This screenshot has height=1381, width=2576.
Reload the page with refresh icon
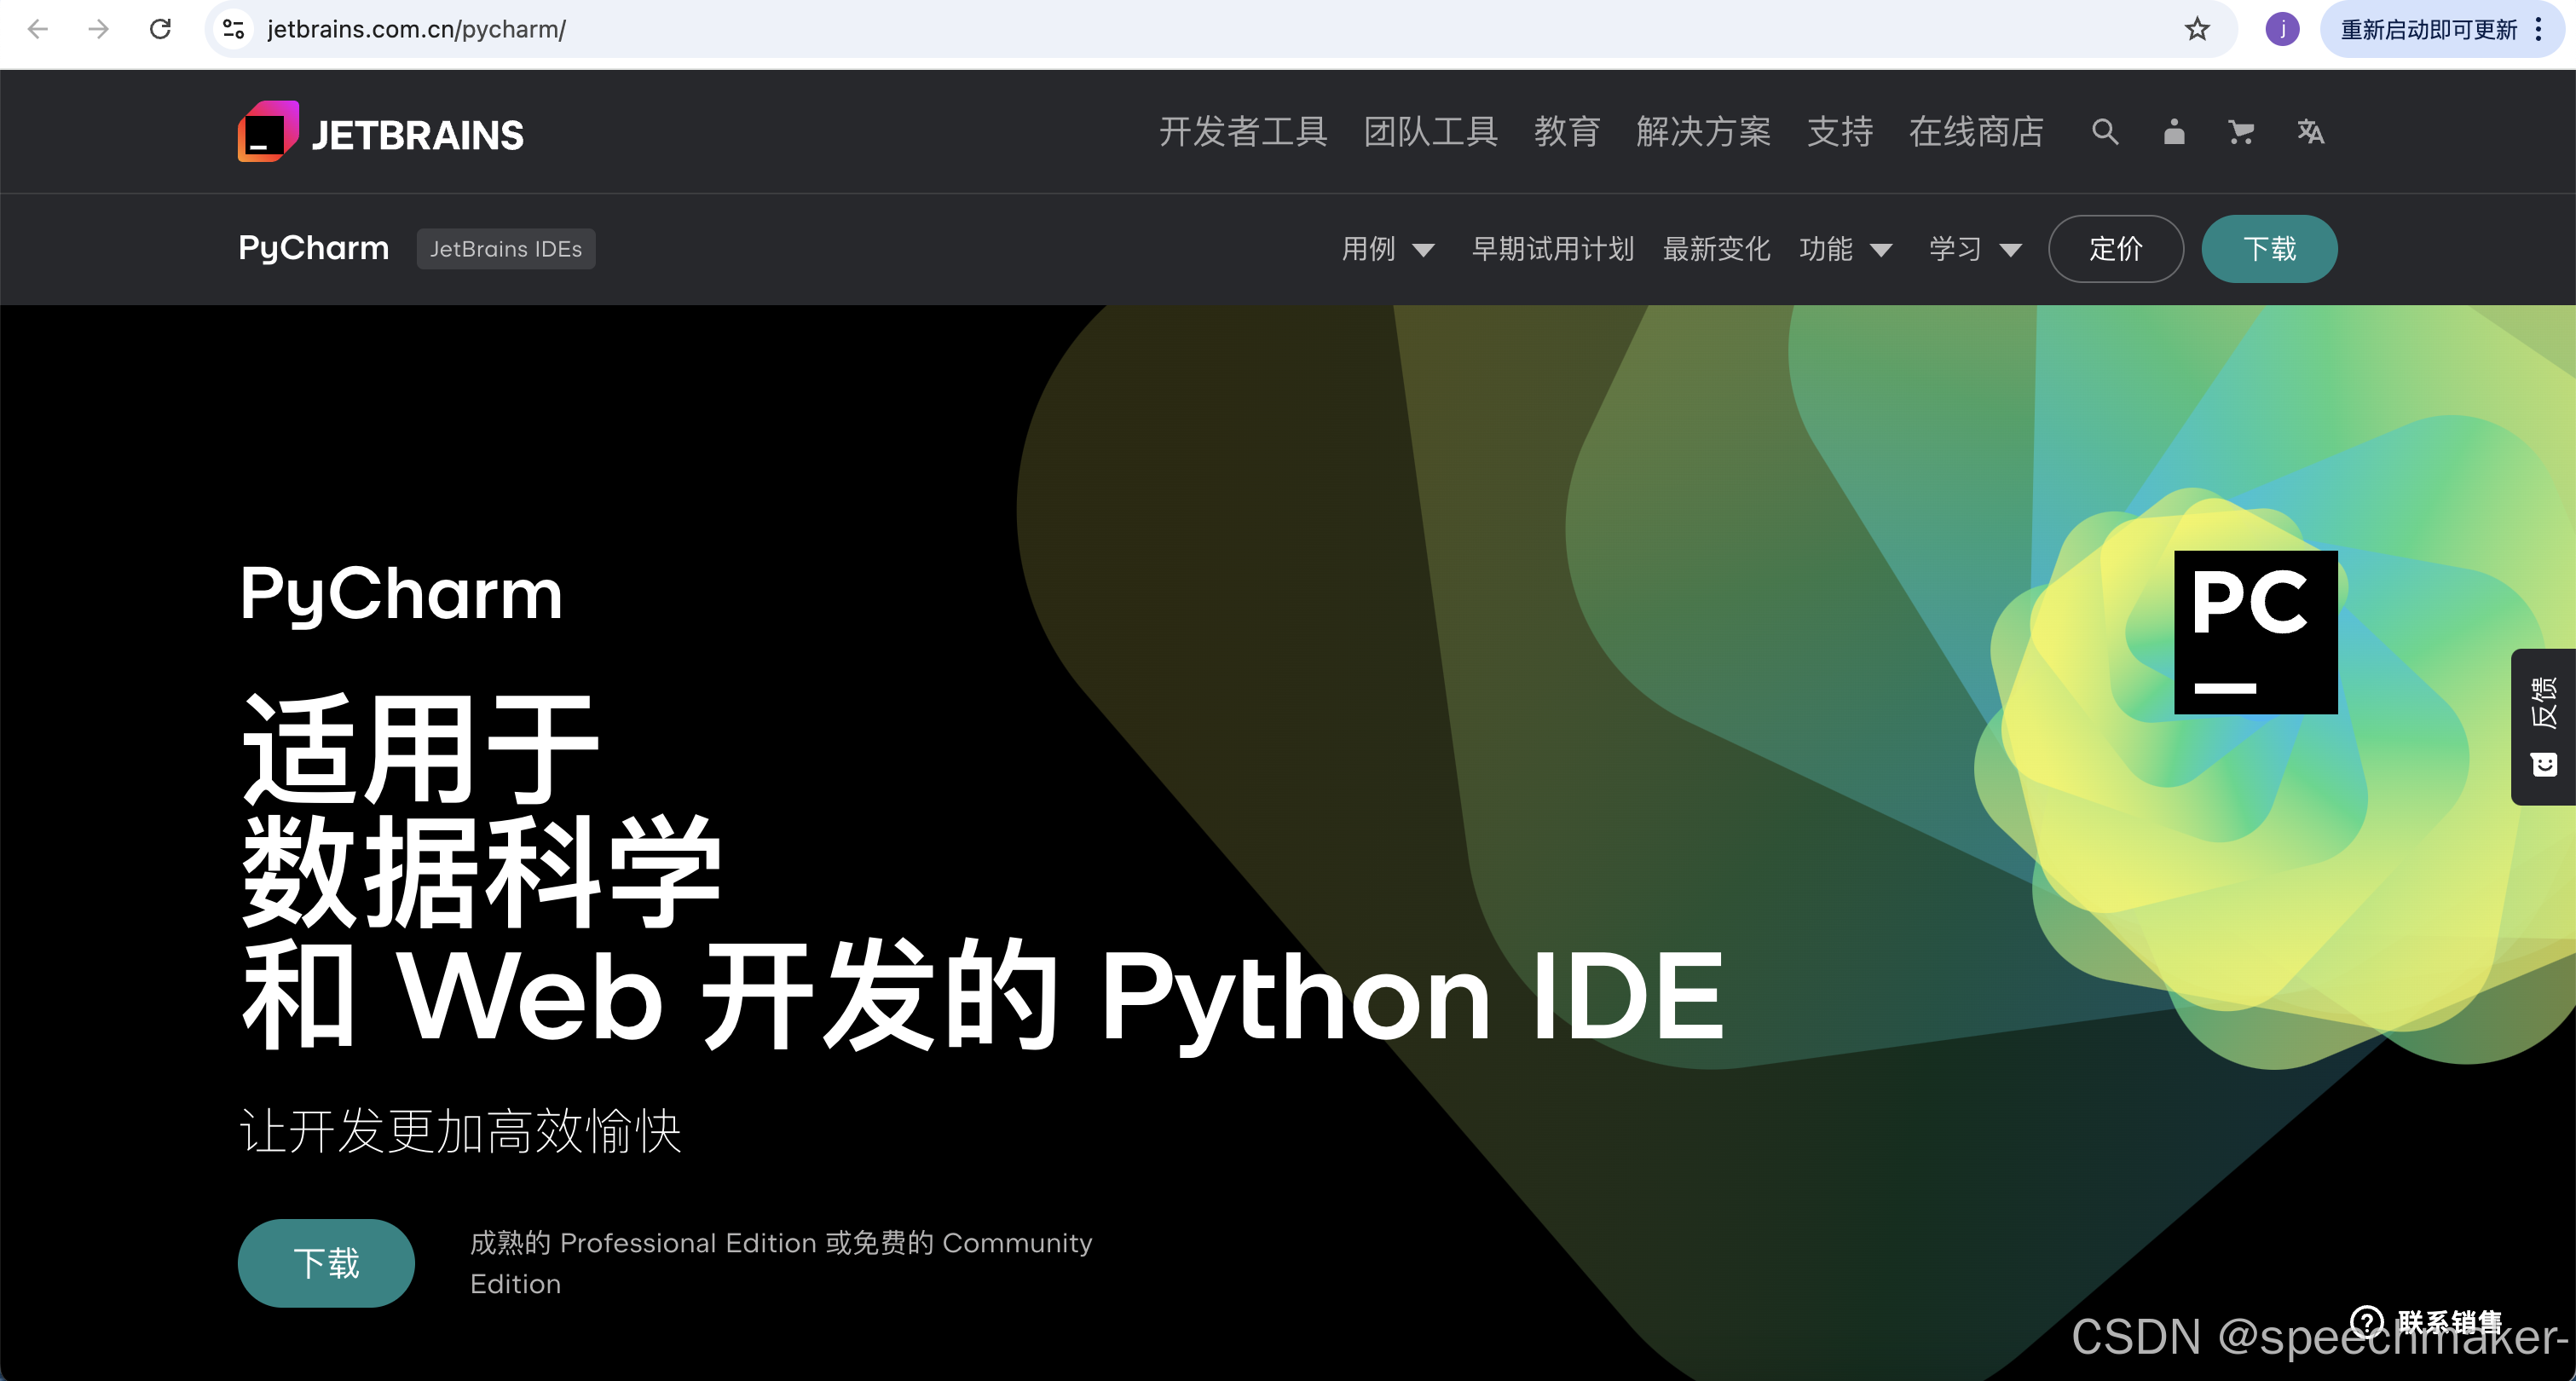160,29
